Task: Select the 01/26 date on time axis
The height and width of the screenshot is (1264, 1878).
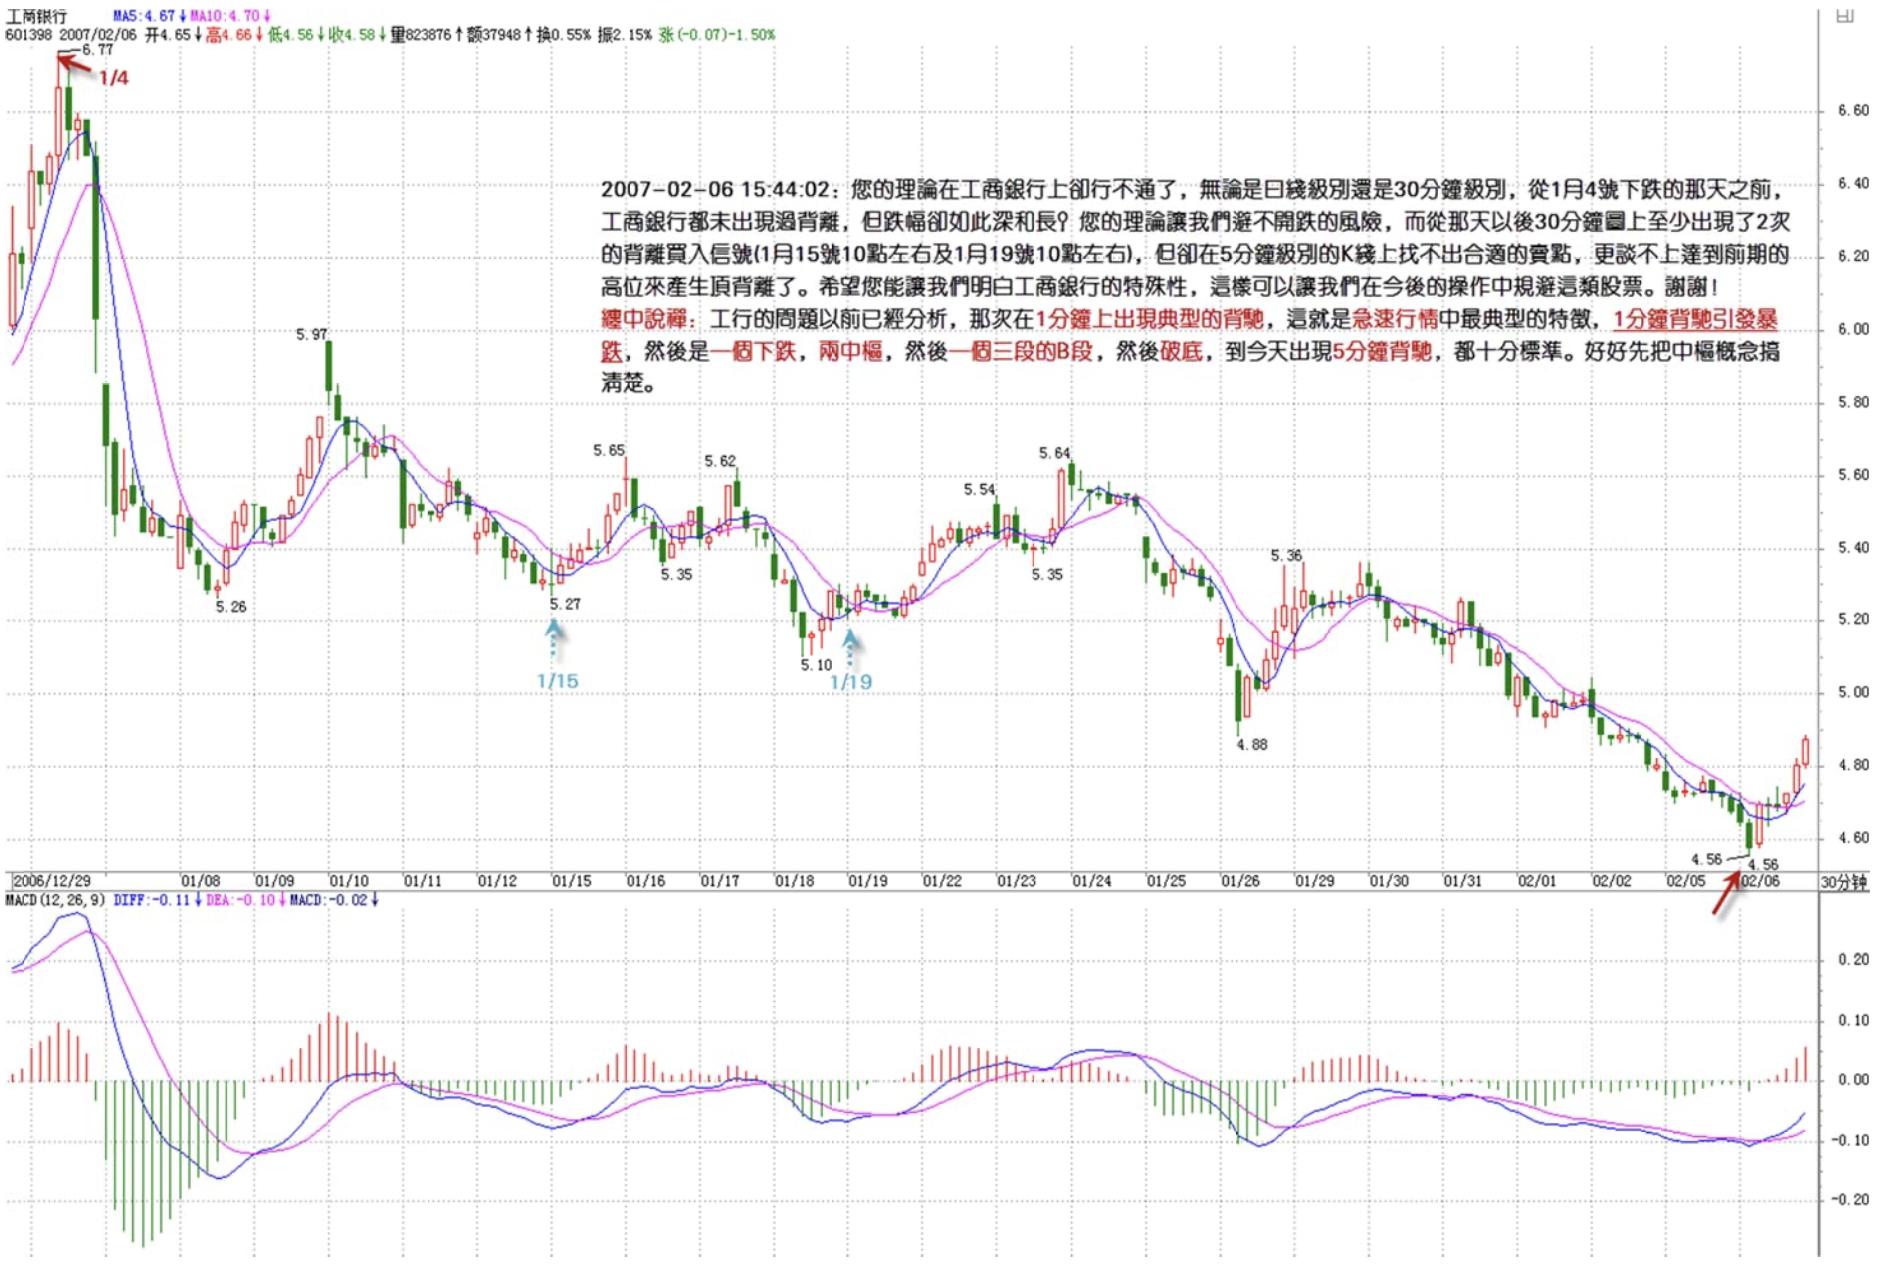Action: tap(1240, 881)
